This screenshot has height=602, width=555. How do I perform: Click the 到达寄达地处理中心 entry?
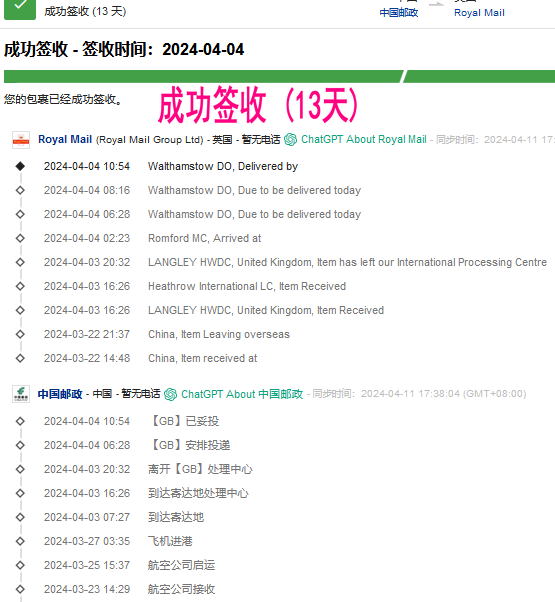click(146, 493)
